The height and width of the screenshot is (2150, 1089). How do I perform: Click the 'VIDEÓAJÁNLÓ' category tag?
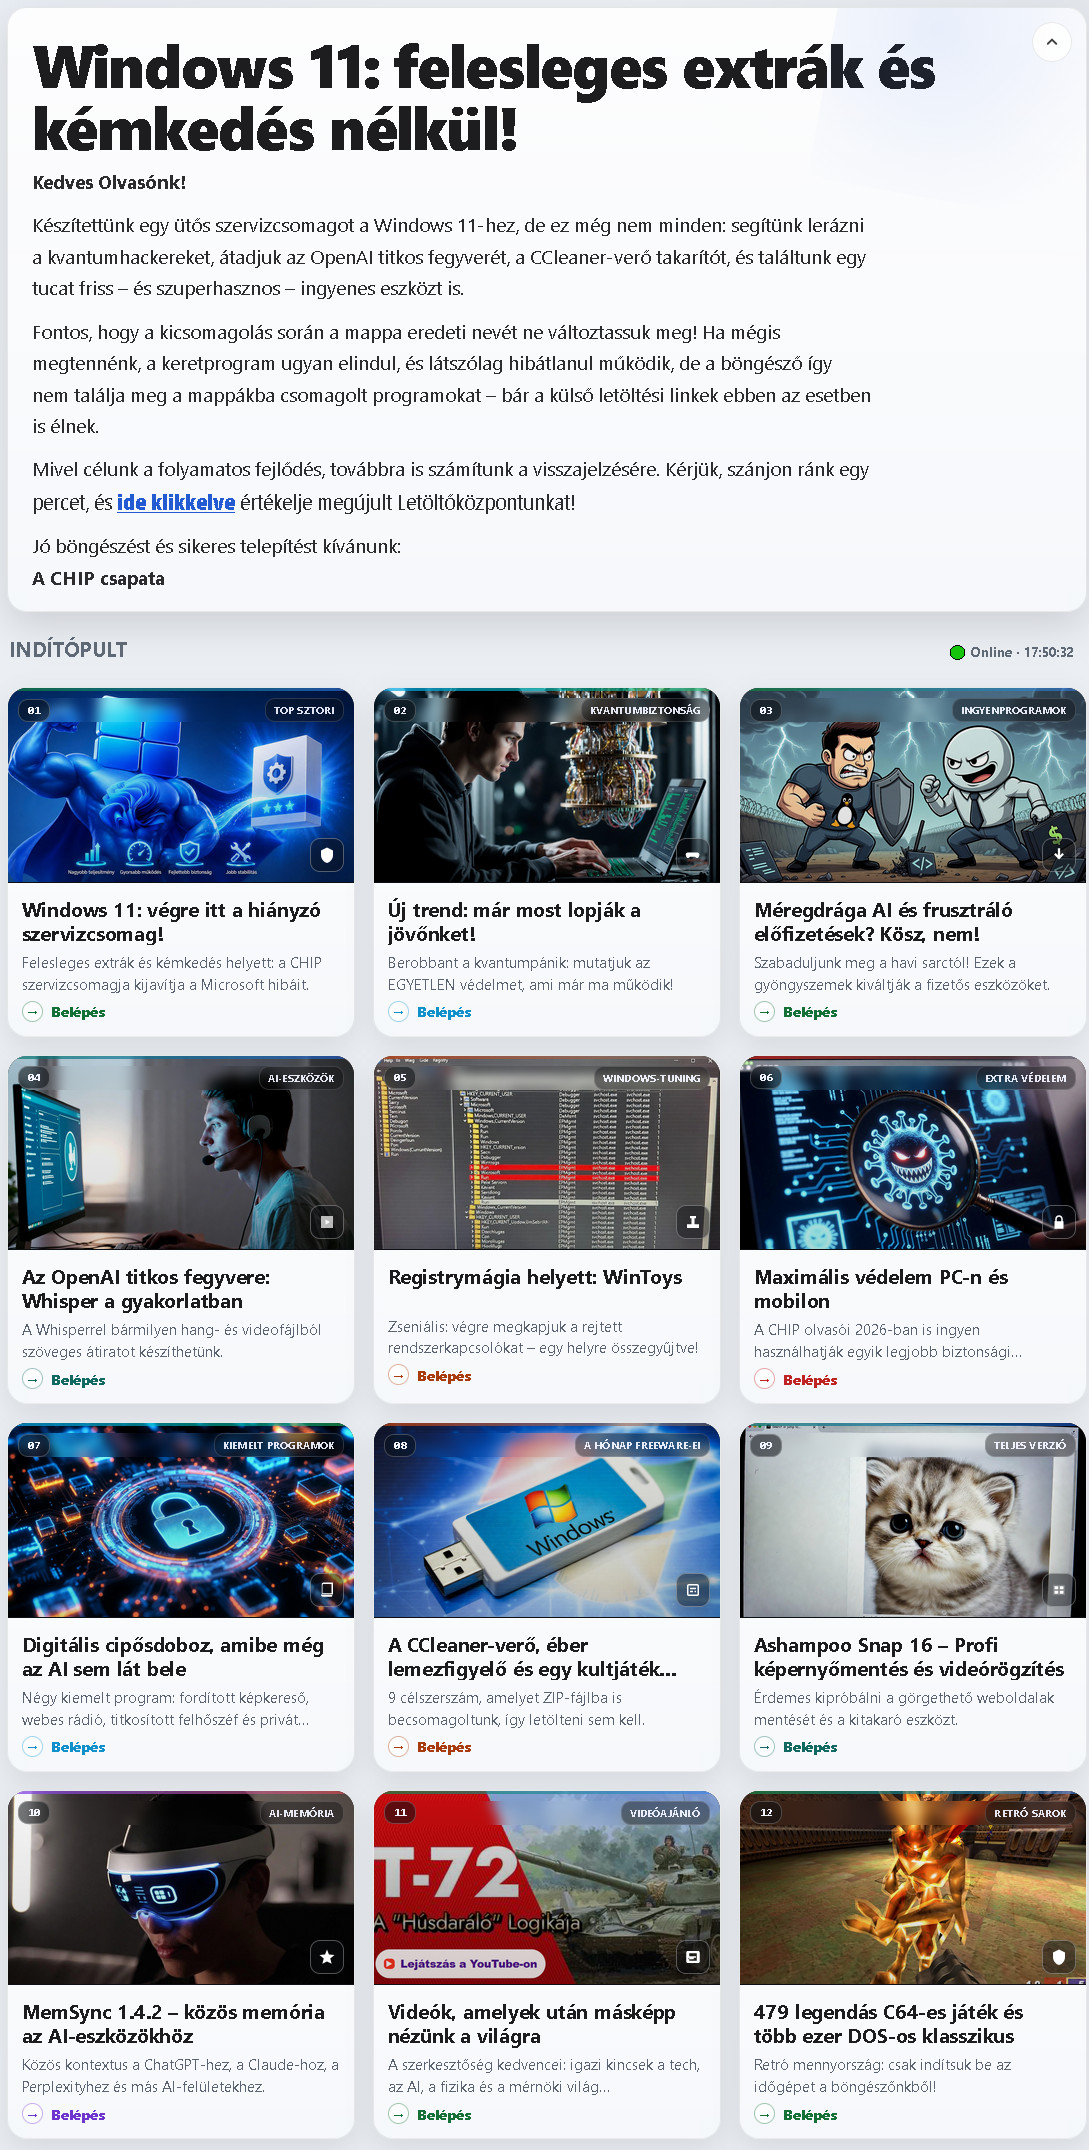(665, 1813)
